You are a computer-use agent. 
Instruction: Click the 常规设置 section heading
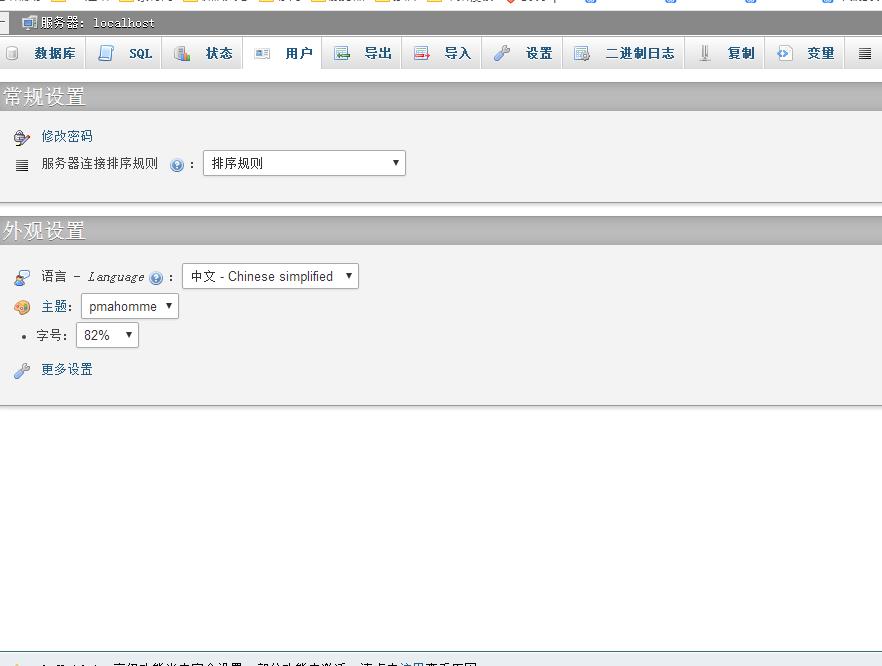point(44,97)
